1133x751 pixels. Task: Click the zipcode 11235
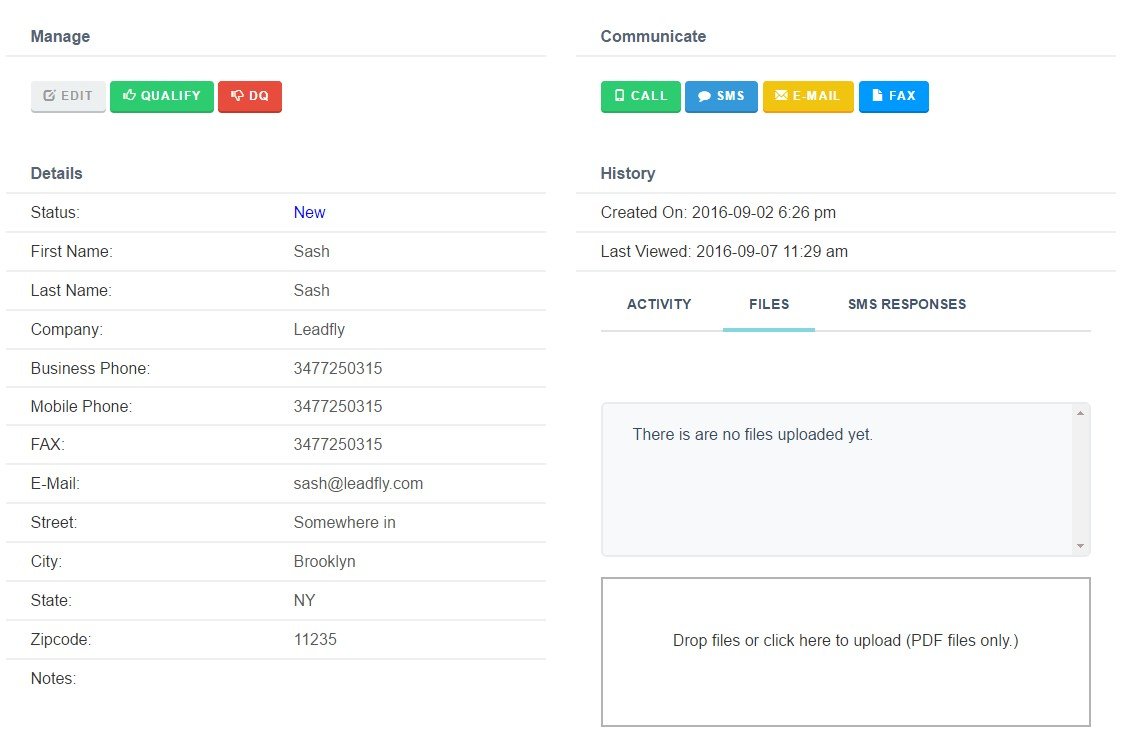(x=315, y=640)
